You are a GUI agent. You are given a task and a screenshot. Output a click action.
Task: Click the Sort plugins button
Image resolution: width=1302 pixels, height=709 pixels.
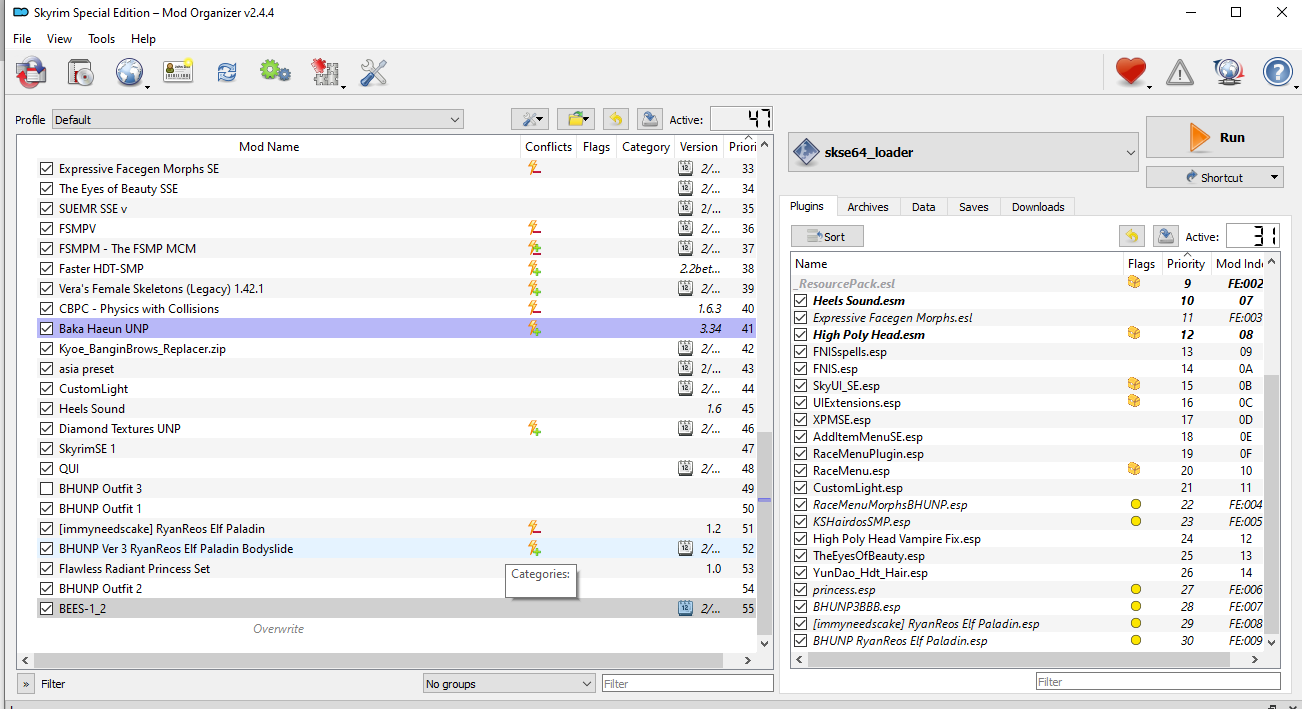[x=827, y=237]
